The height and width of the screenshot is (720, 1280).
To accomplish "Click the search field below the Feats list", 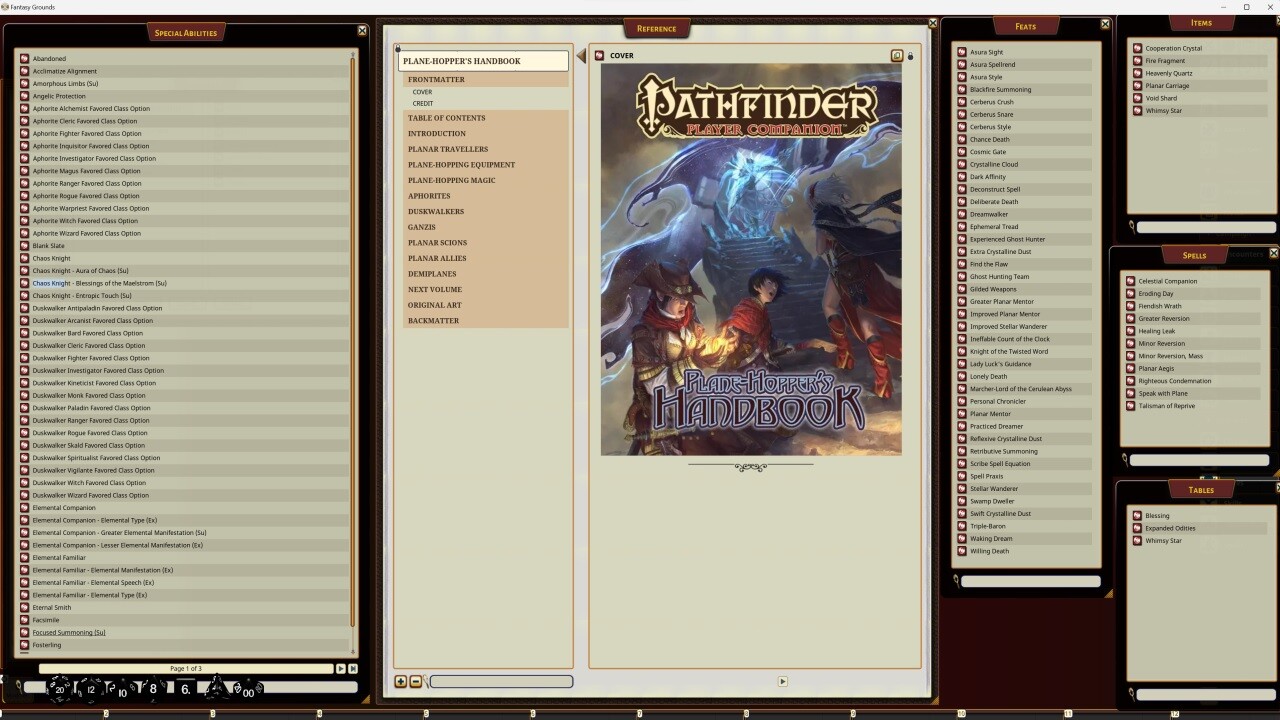I will click(x=1030, y=580).
